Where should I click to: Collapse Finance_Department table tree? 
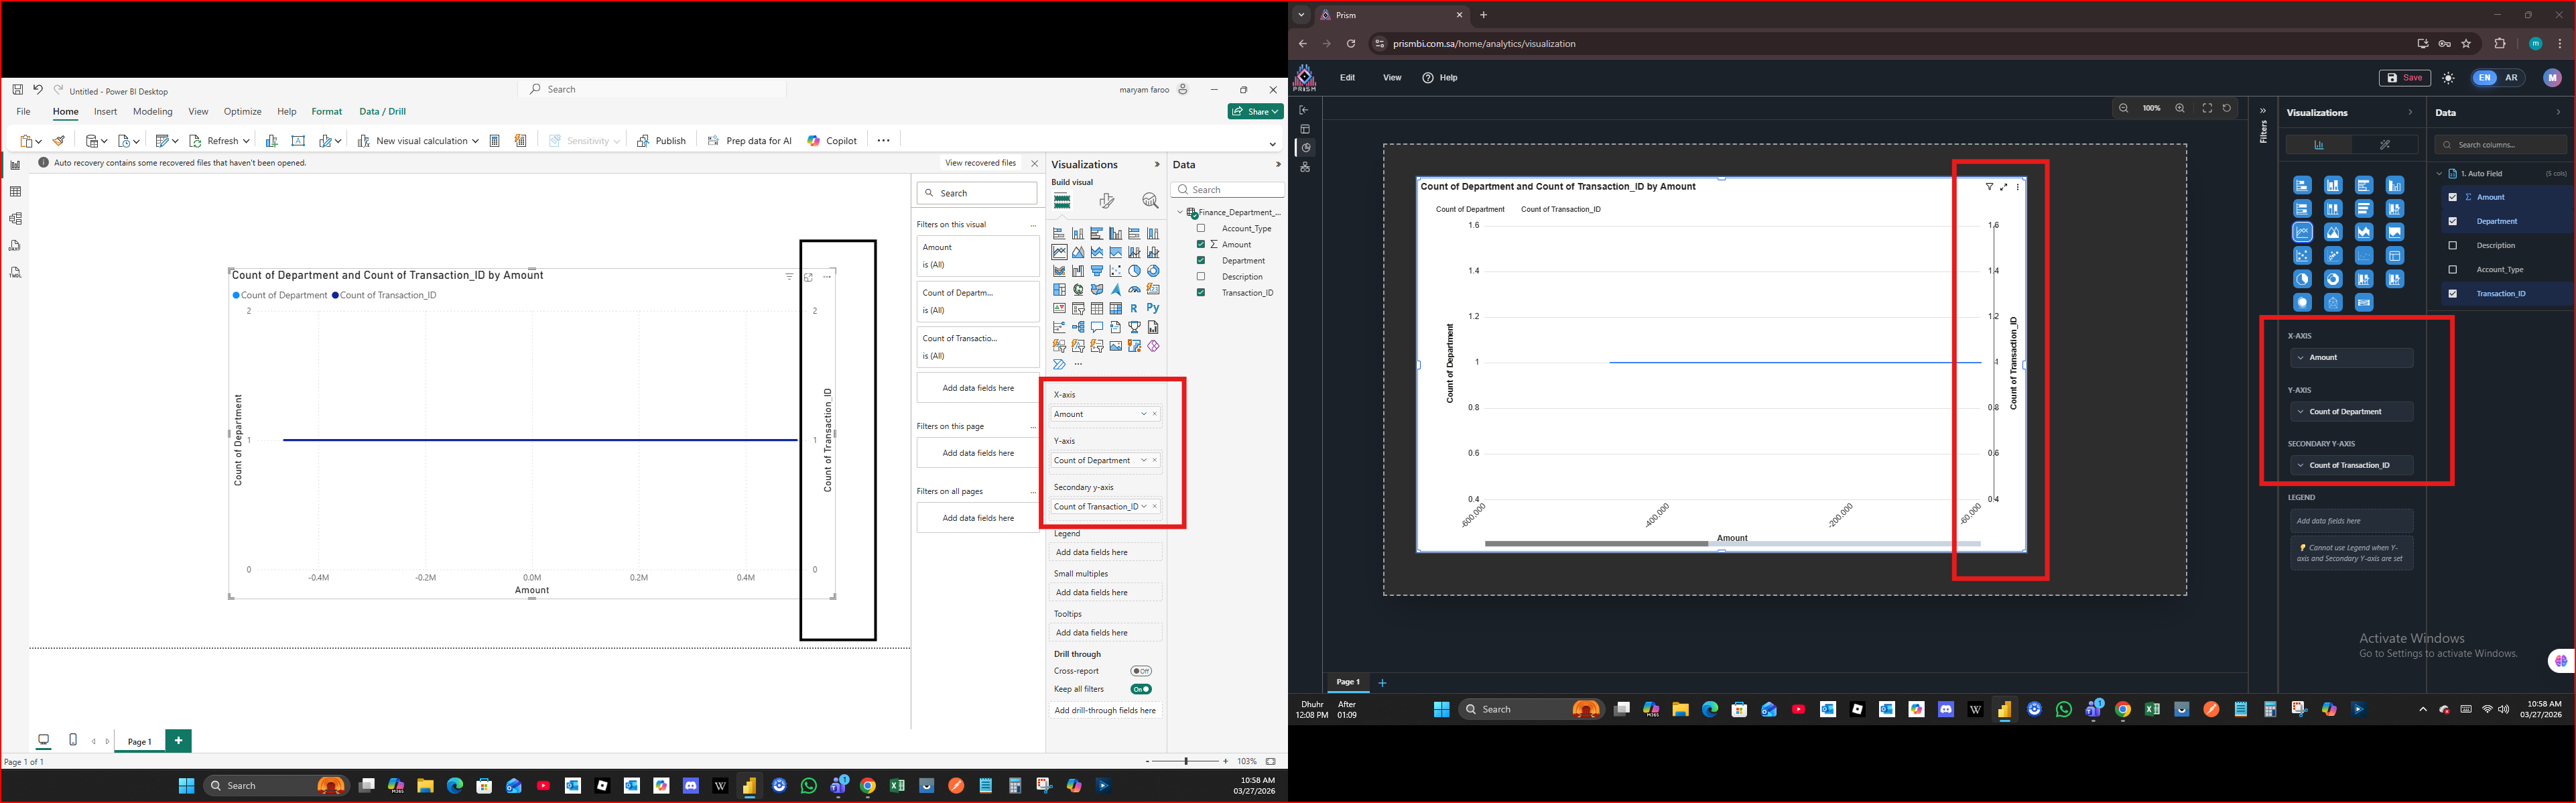click(x=1180, y=212)
